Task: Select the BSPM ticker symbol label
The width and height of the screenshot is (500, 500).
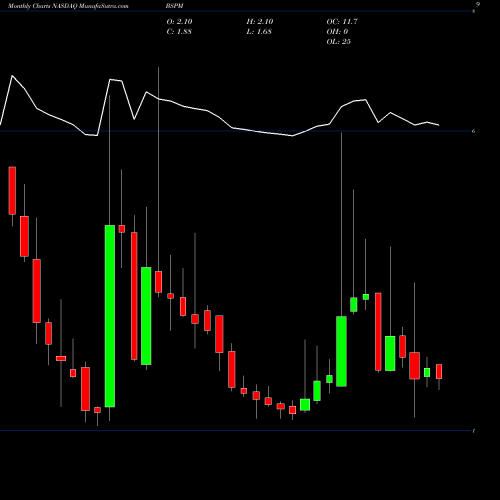Action: [x=175, y=6]
